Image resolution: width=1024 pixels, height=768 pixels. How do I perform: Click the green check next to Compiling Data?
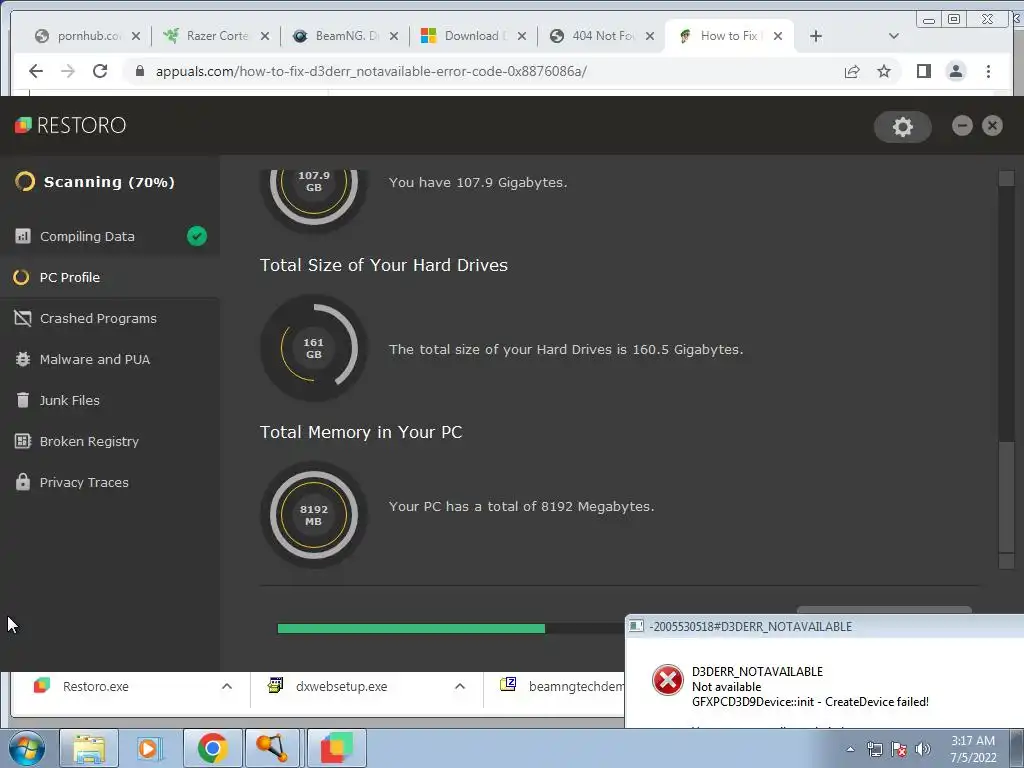pyautogui.click(x=197, y=236)
